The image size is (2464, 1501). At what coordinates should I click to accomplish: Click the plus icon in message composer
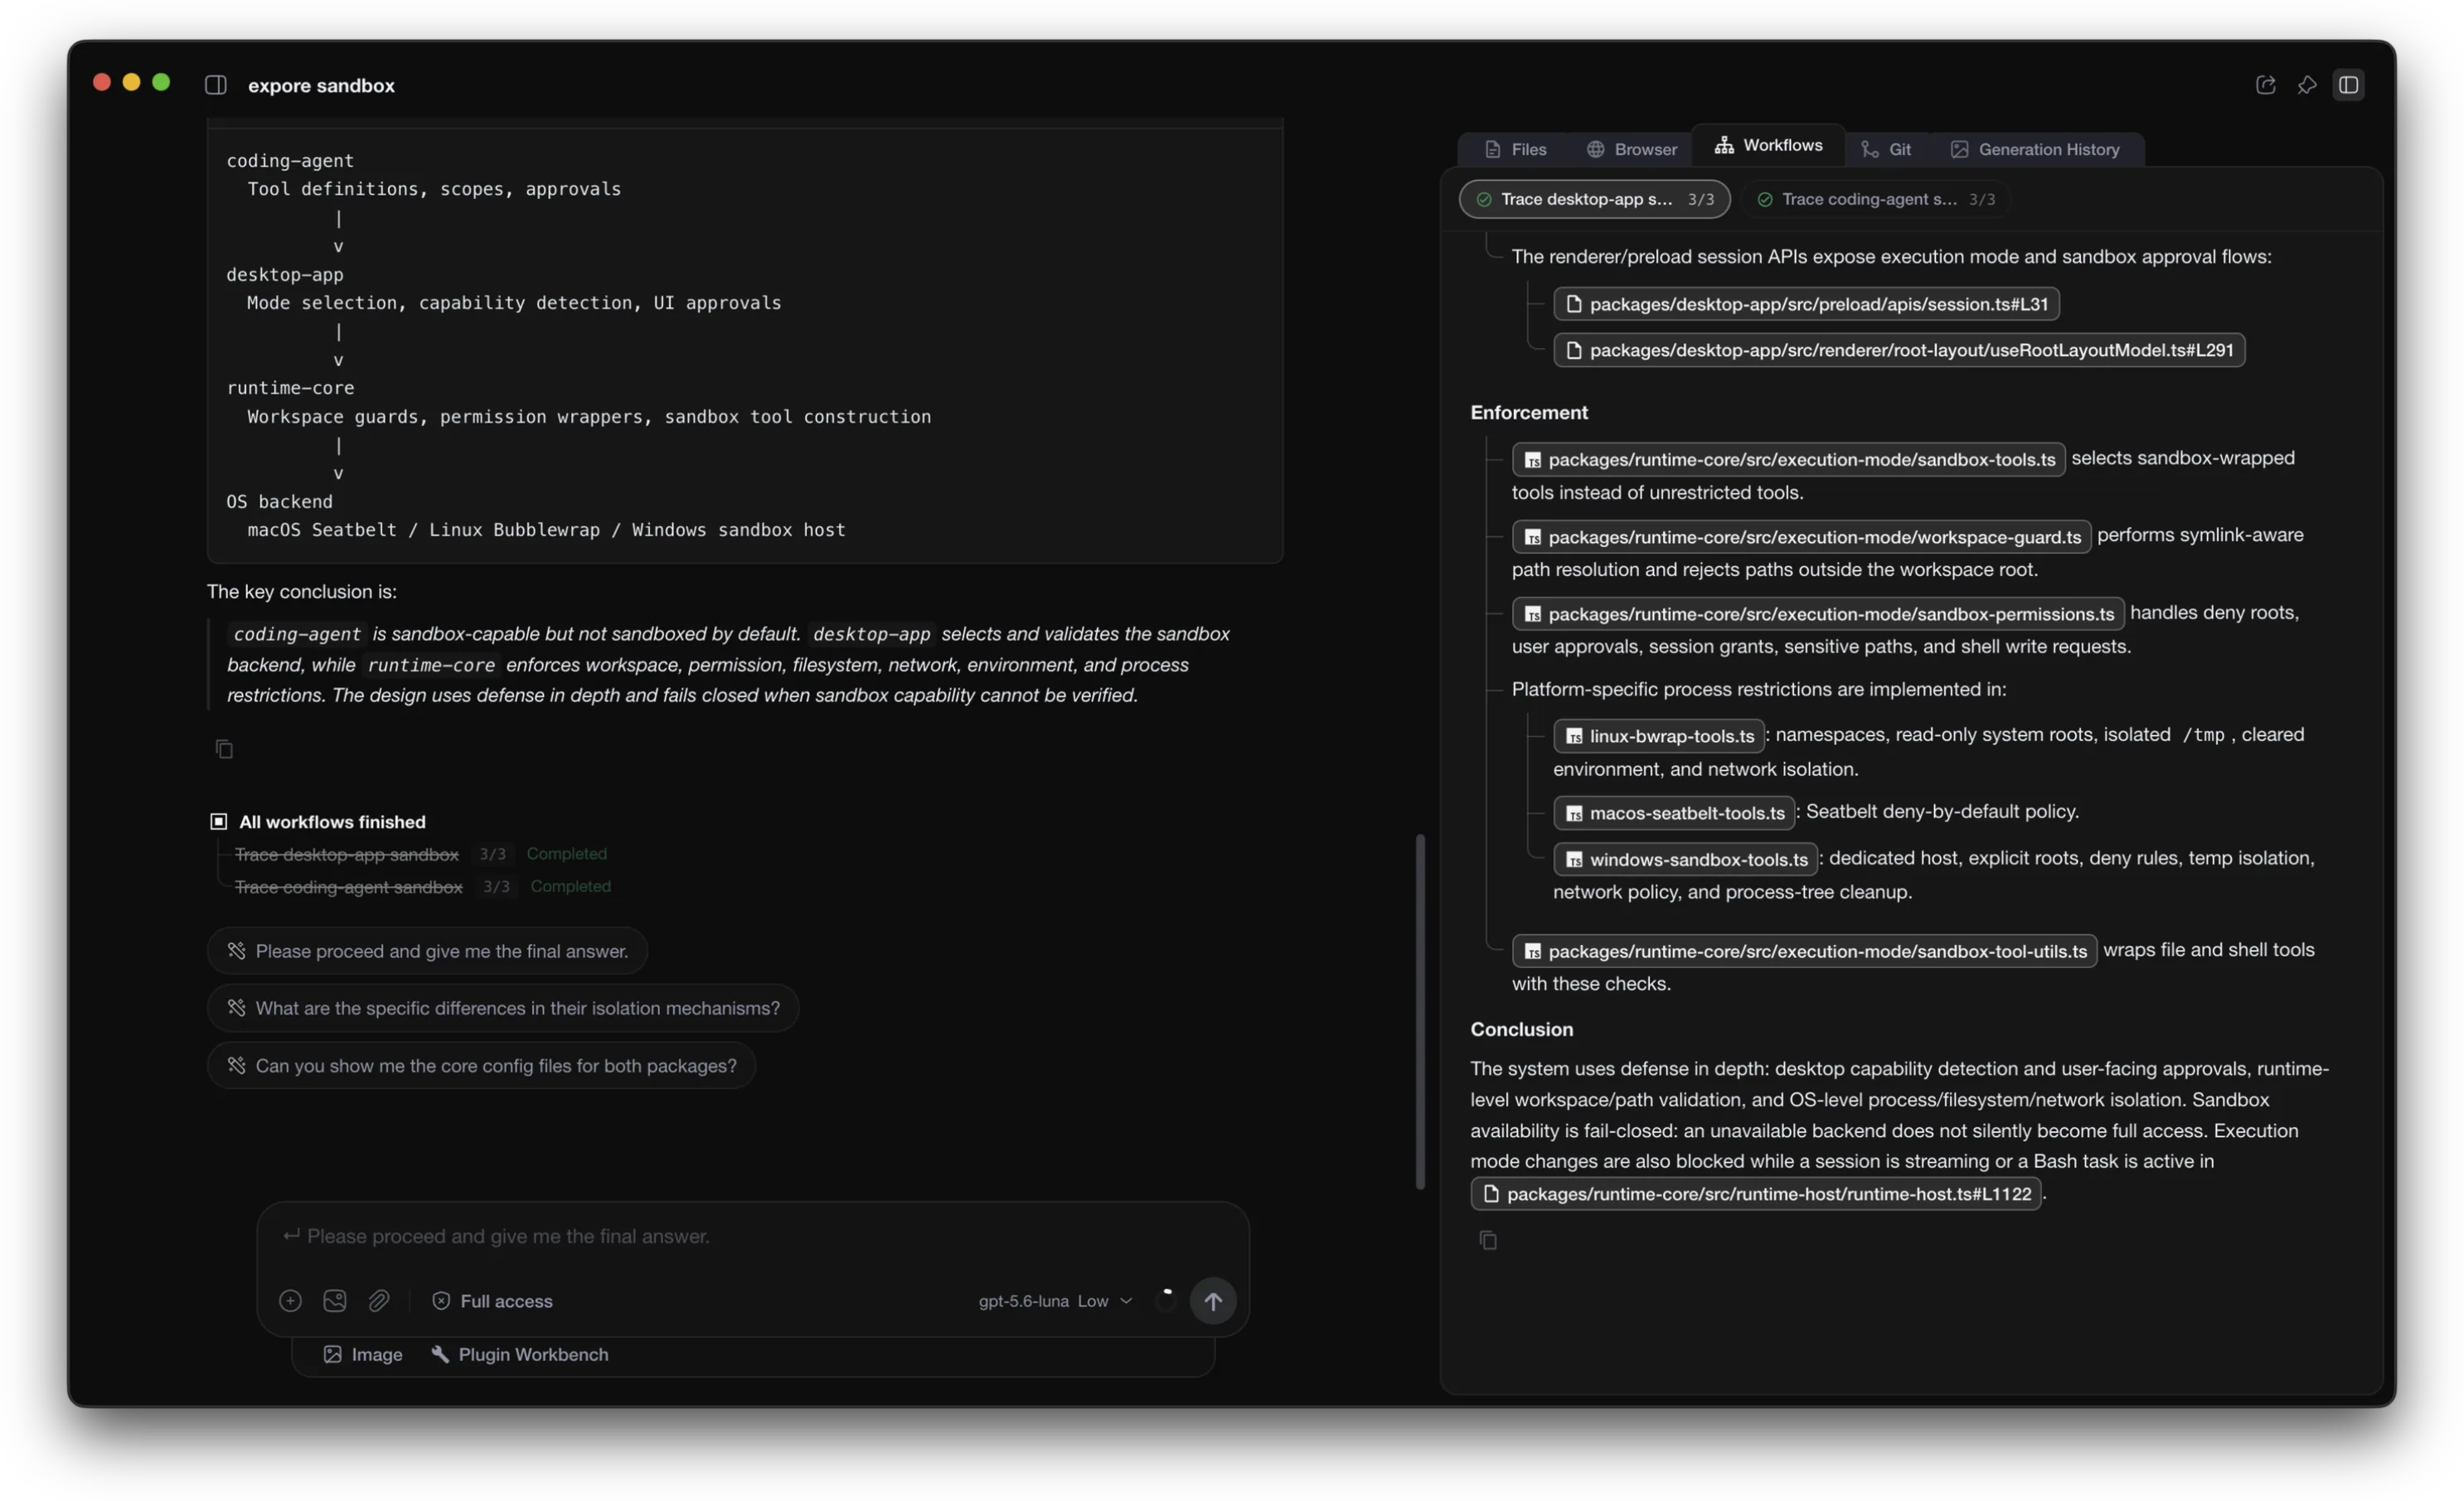click(x=290, y=1300)
